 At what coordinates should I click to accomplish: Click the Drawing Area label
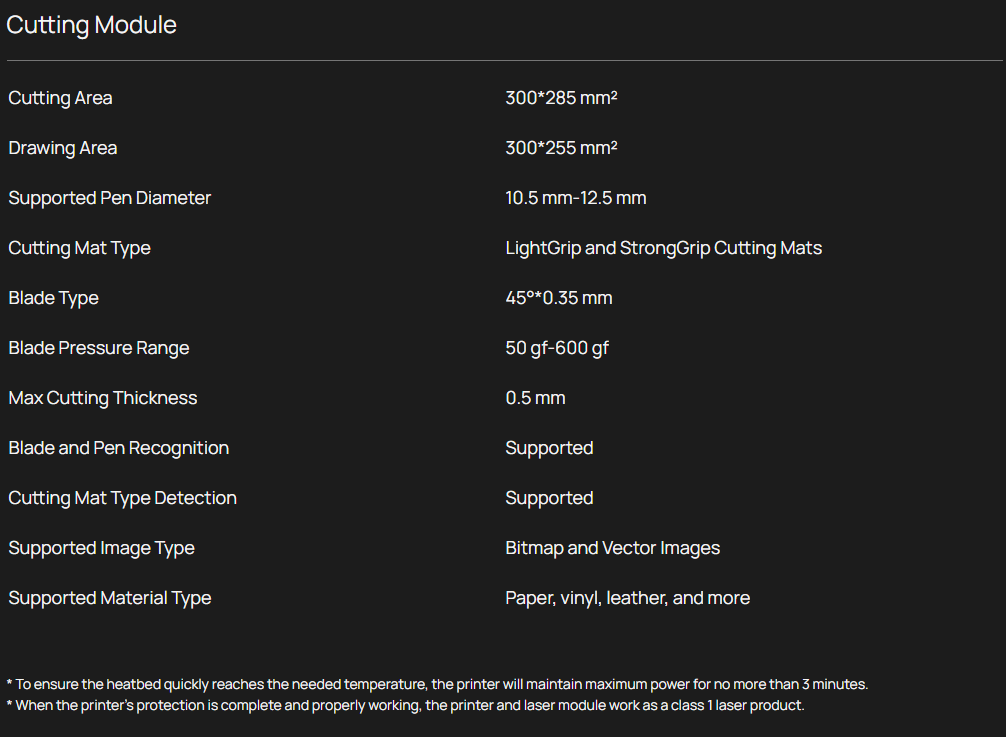point(63,148)
